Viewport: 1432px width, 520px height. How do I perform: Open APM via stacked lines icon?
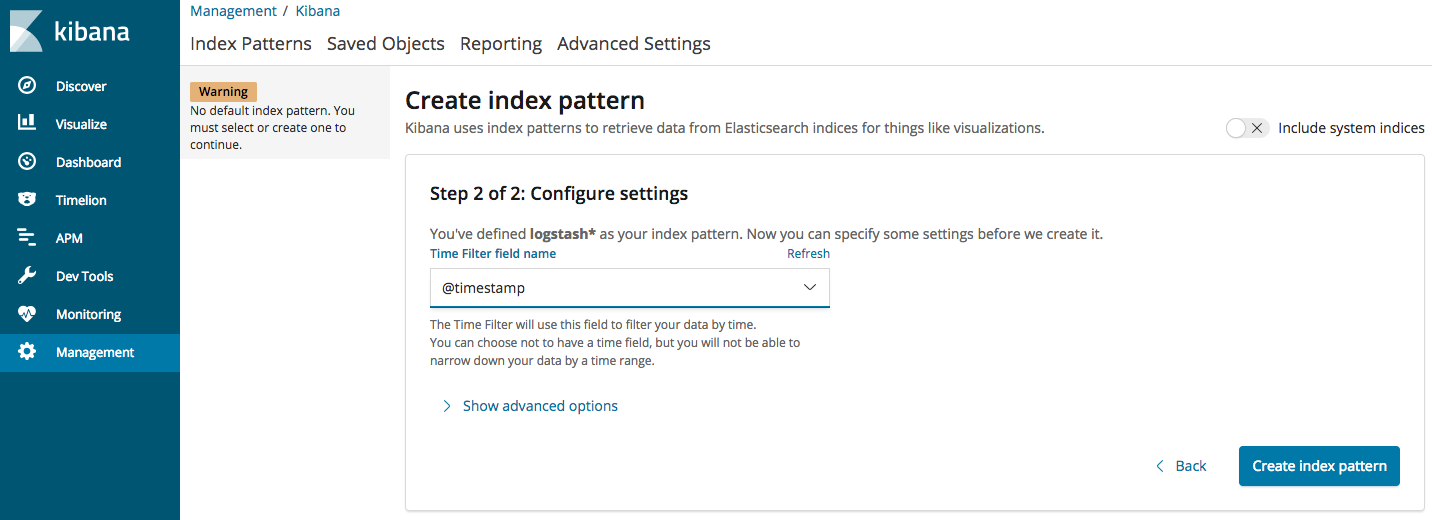click(27, 238)
